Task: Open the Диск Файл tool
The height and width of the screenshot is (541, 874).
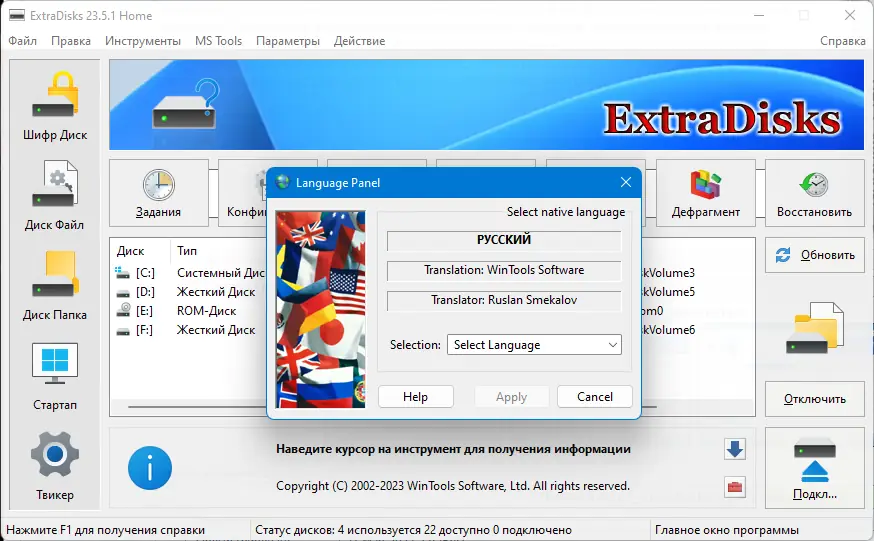Action: (55, 196)
